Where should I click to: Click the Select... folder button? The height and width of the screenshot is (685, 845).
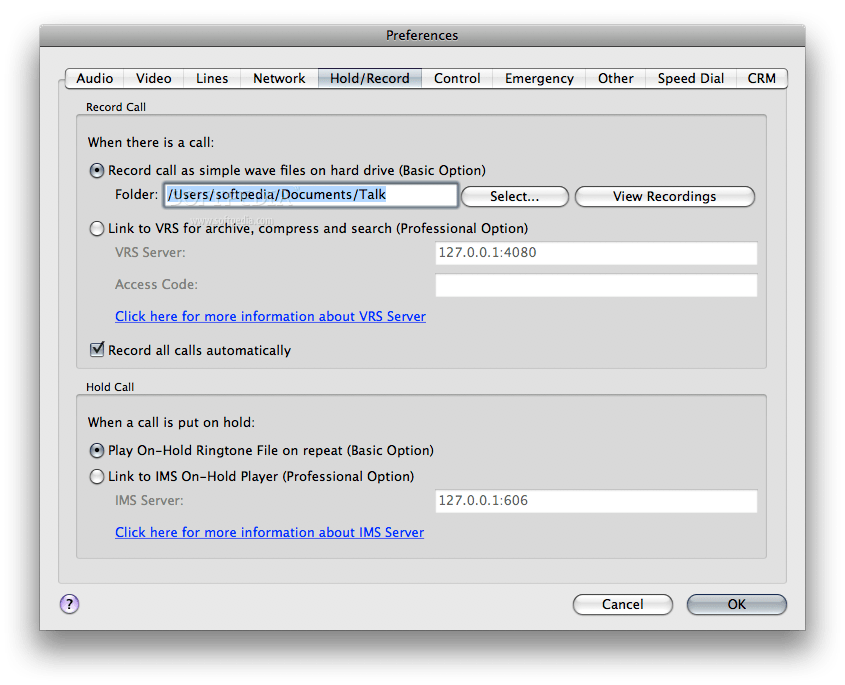click(x=514, y=196)
